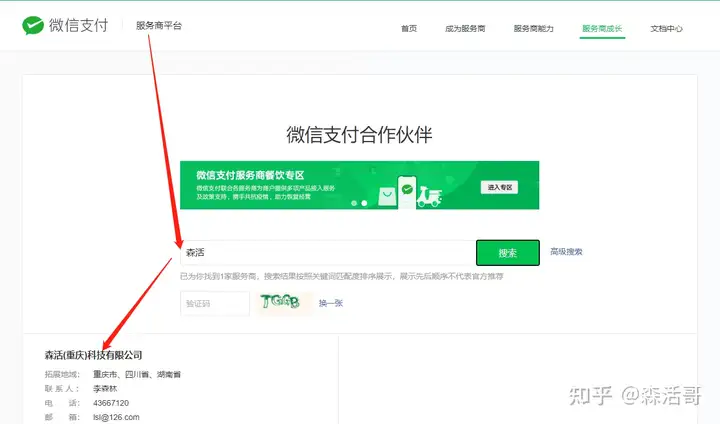Click the WeChat Pay green logo icon

click(x=33, y=26)
